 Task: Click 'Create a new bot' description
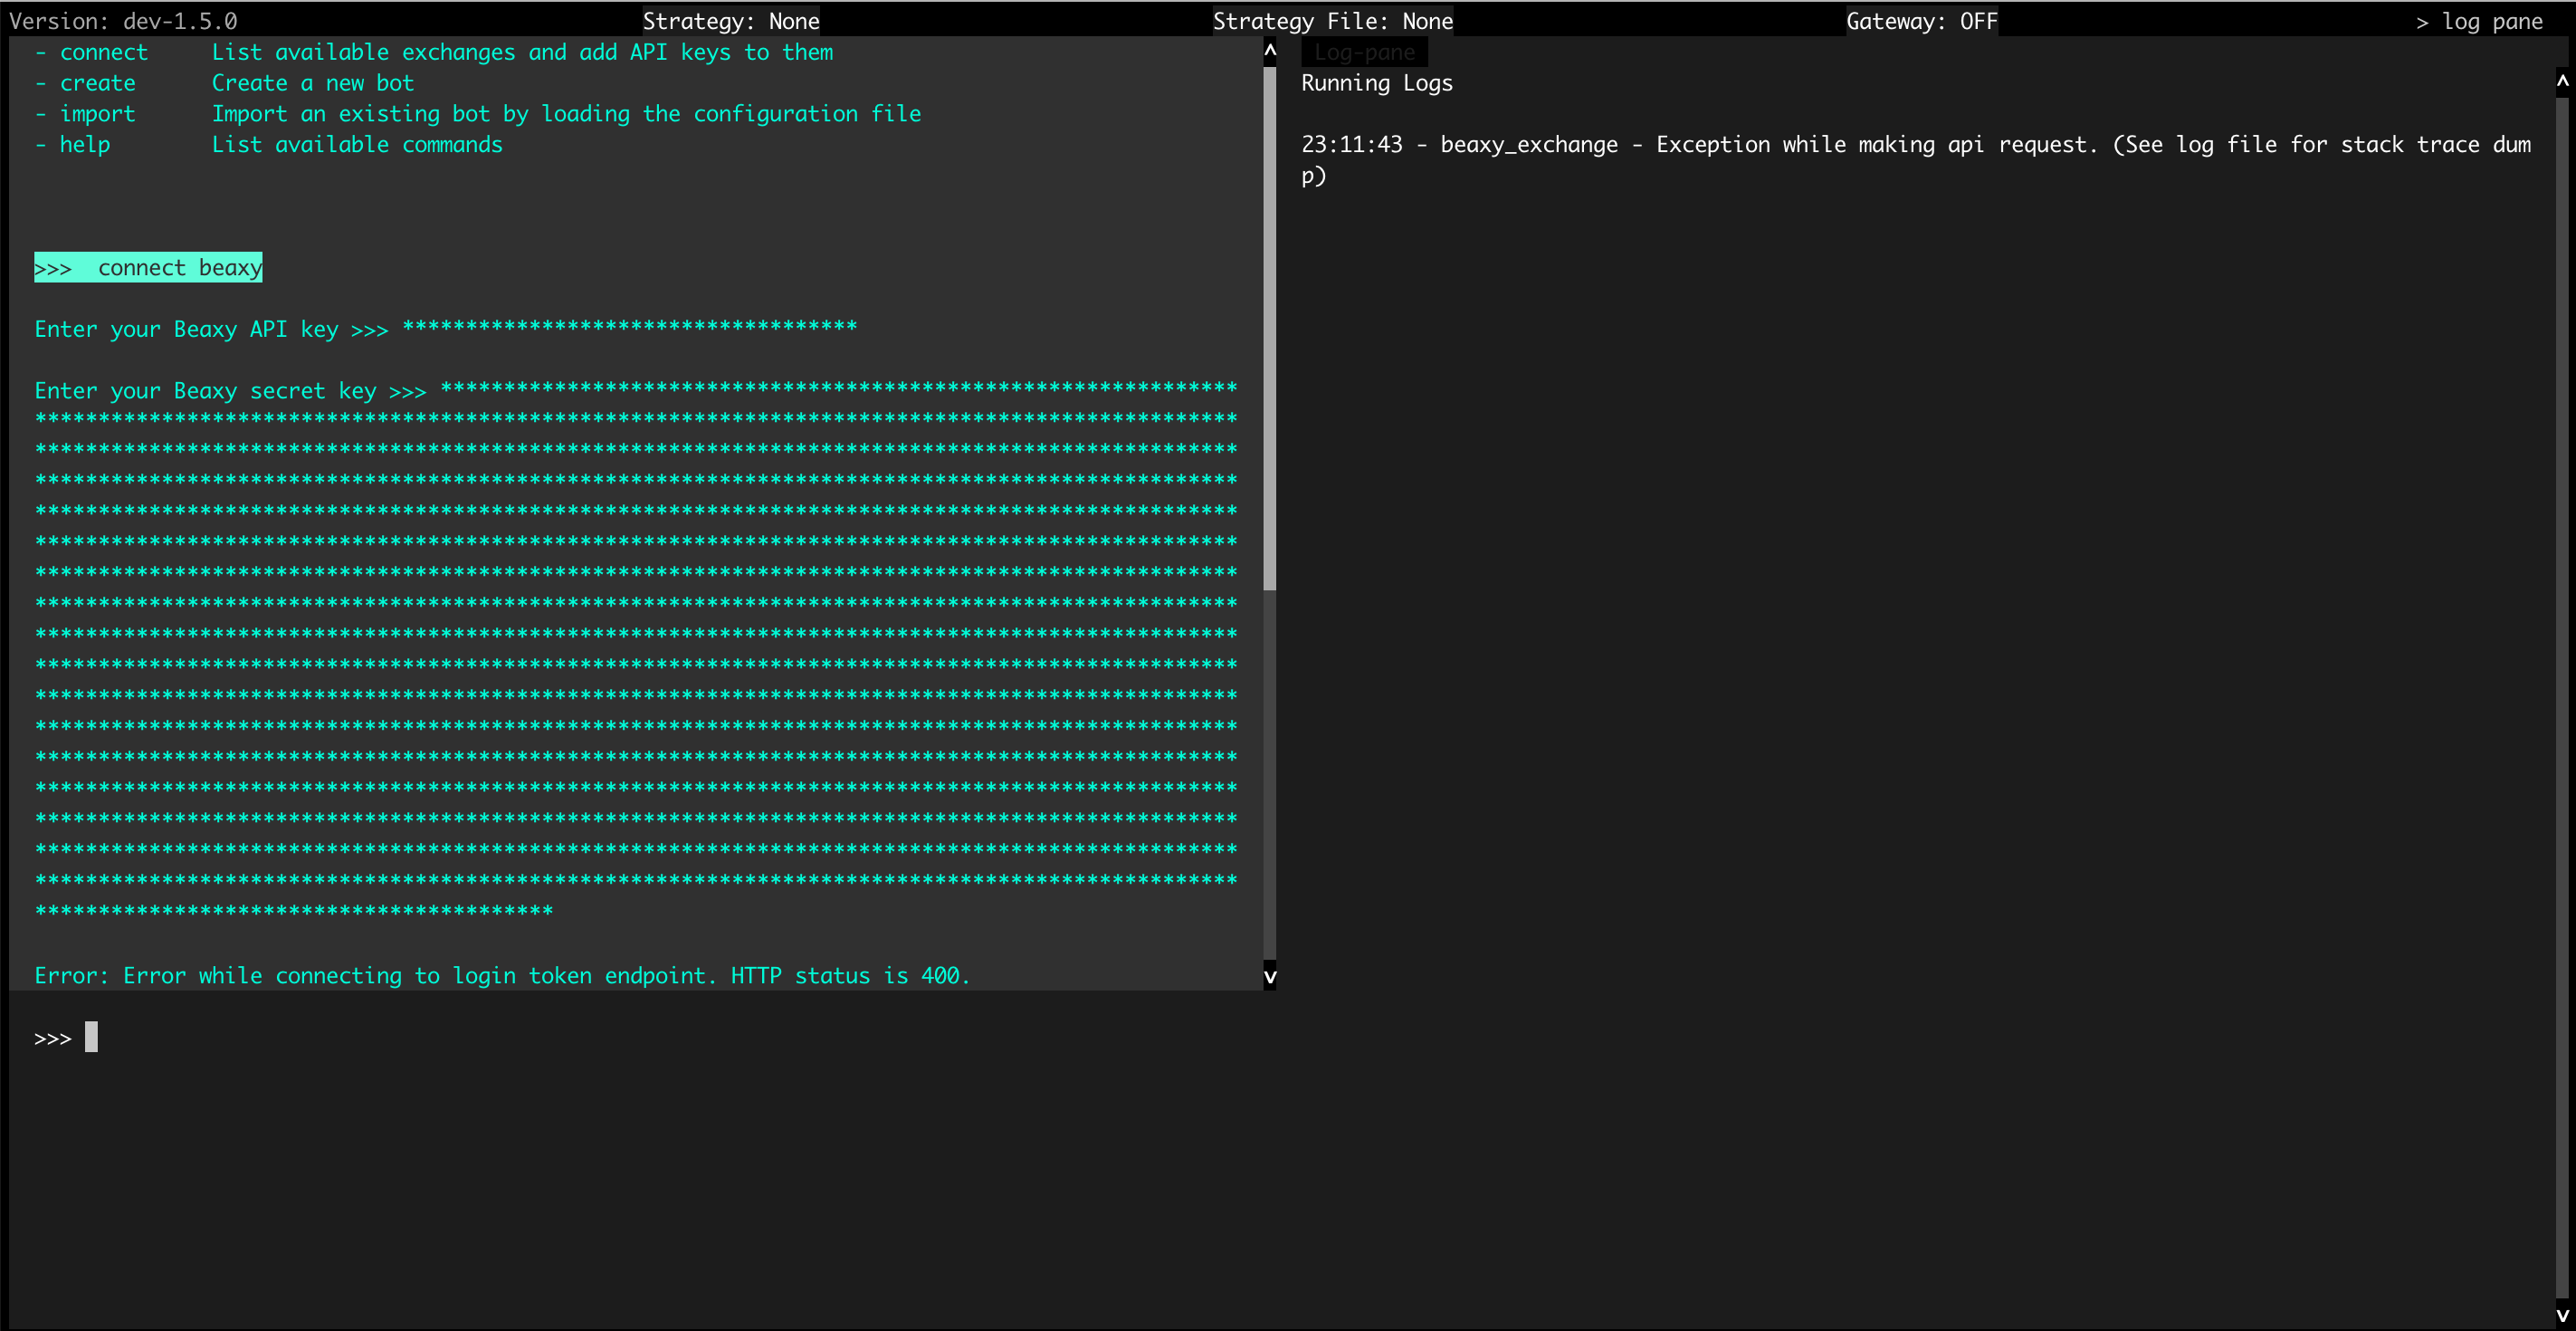[313, 83]
